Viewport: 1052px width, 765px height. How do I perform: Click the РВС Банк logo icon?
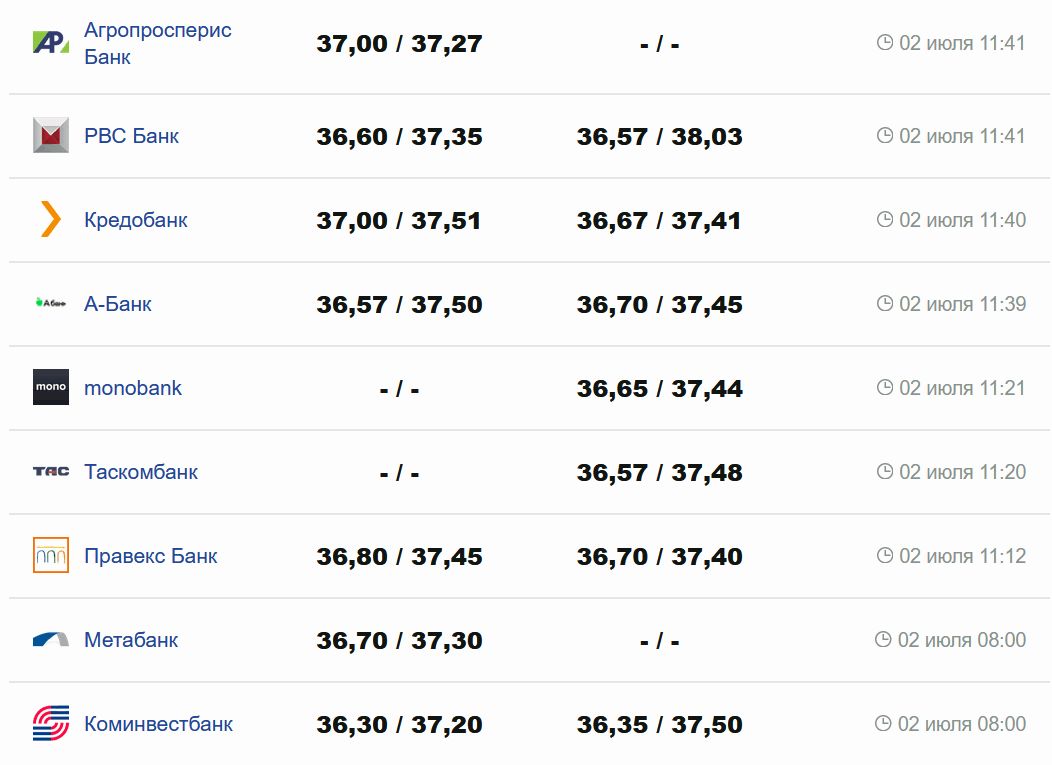50,135
